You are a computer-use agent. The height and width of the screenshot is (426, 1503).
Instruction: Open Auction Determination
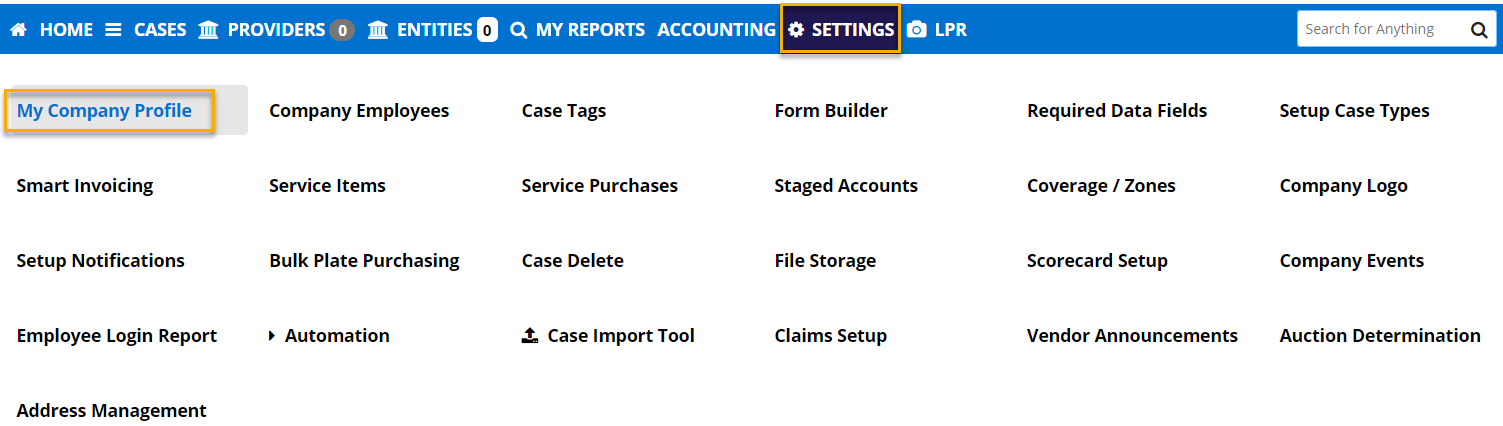[1380, 336]
